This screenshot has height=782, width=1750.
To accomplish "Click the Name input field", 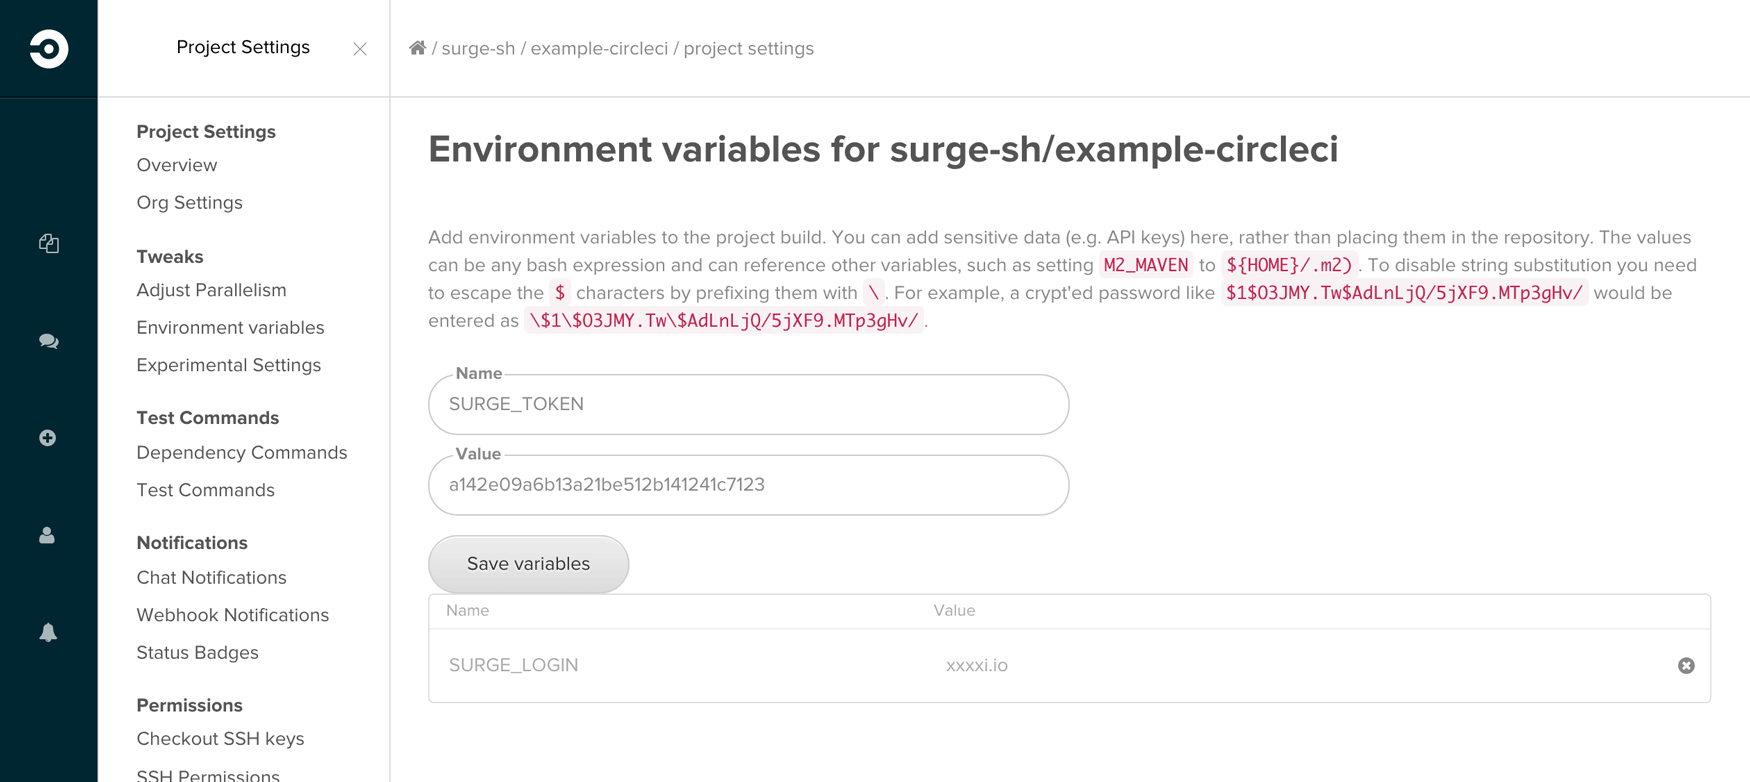I will (749, 404).
